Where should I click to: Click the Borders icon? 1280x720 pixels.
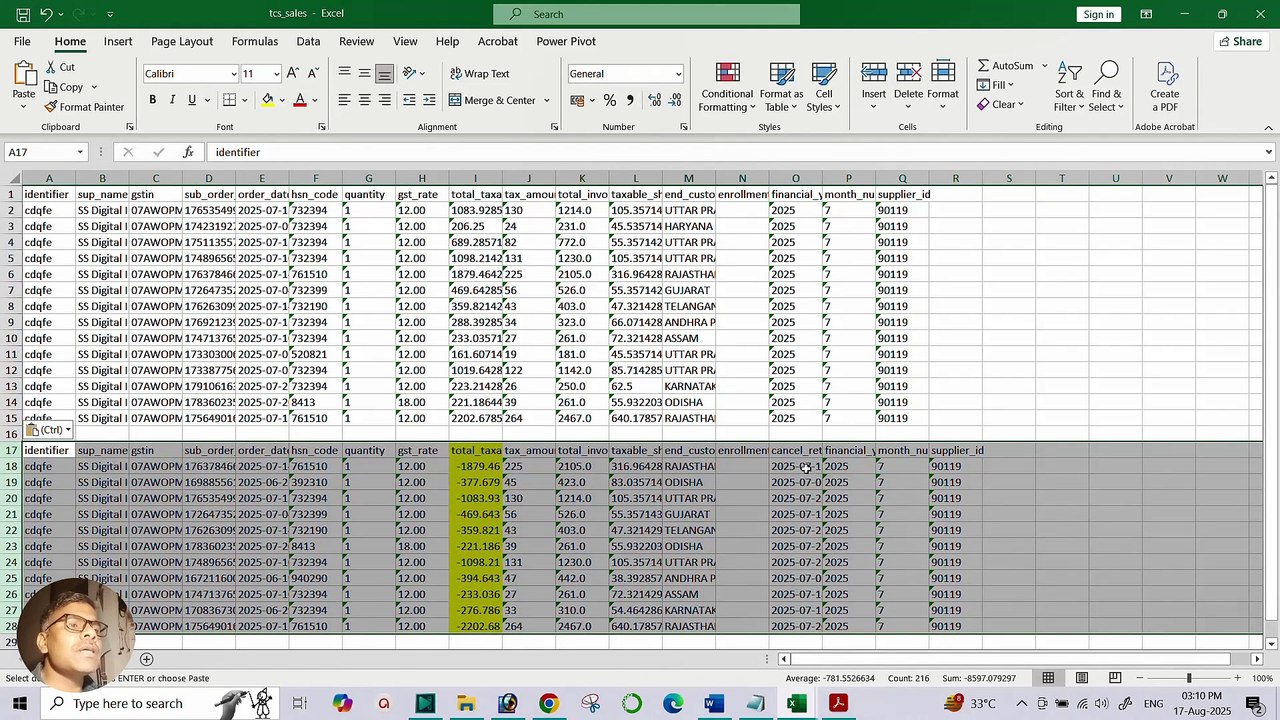[229, 100]
